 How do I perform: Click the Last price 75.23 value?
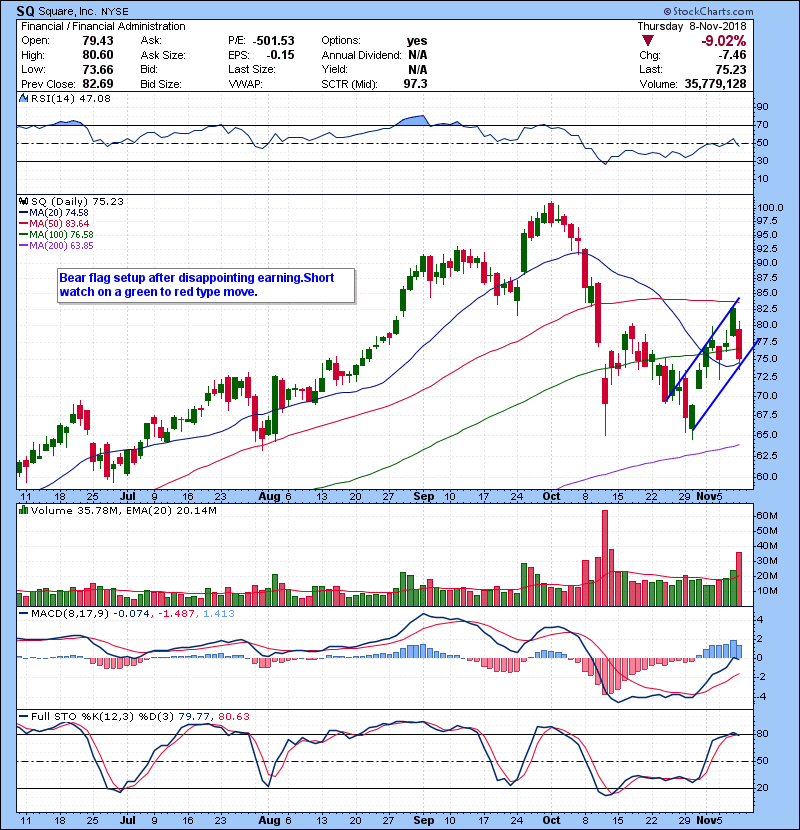point(731,69)
